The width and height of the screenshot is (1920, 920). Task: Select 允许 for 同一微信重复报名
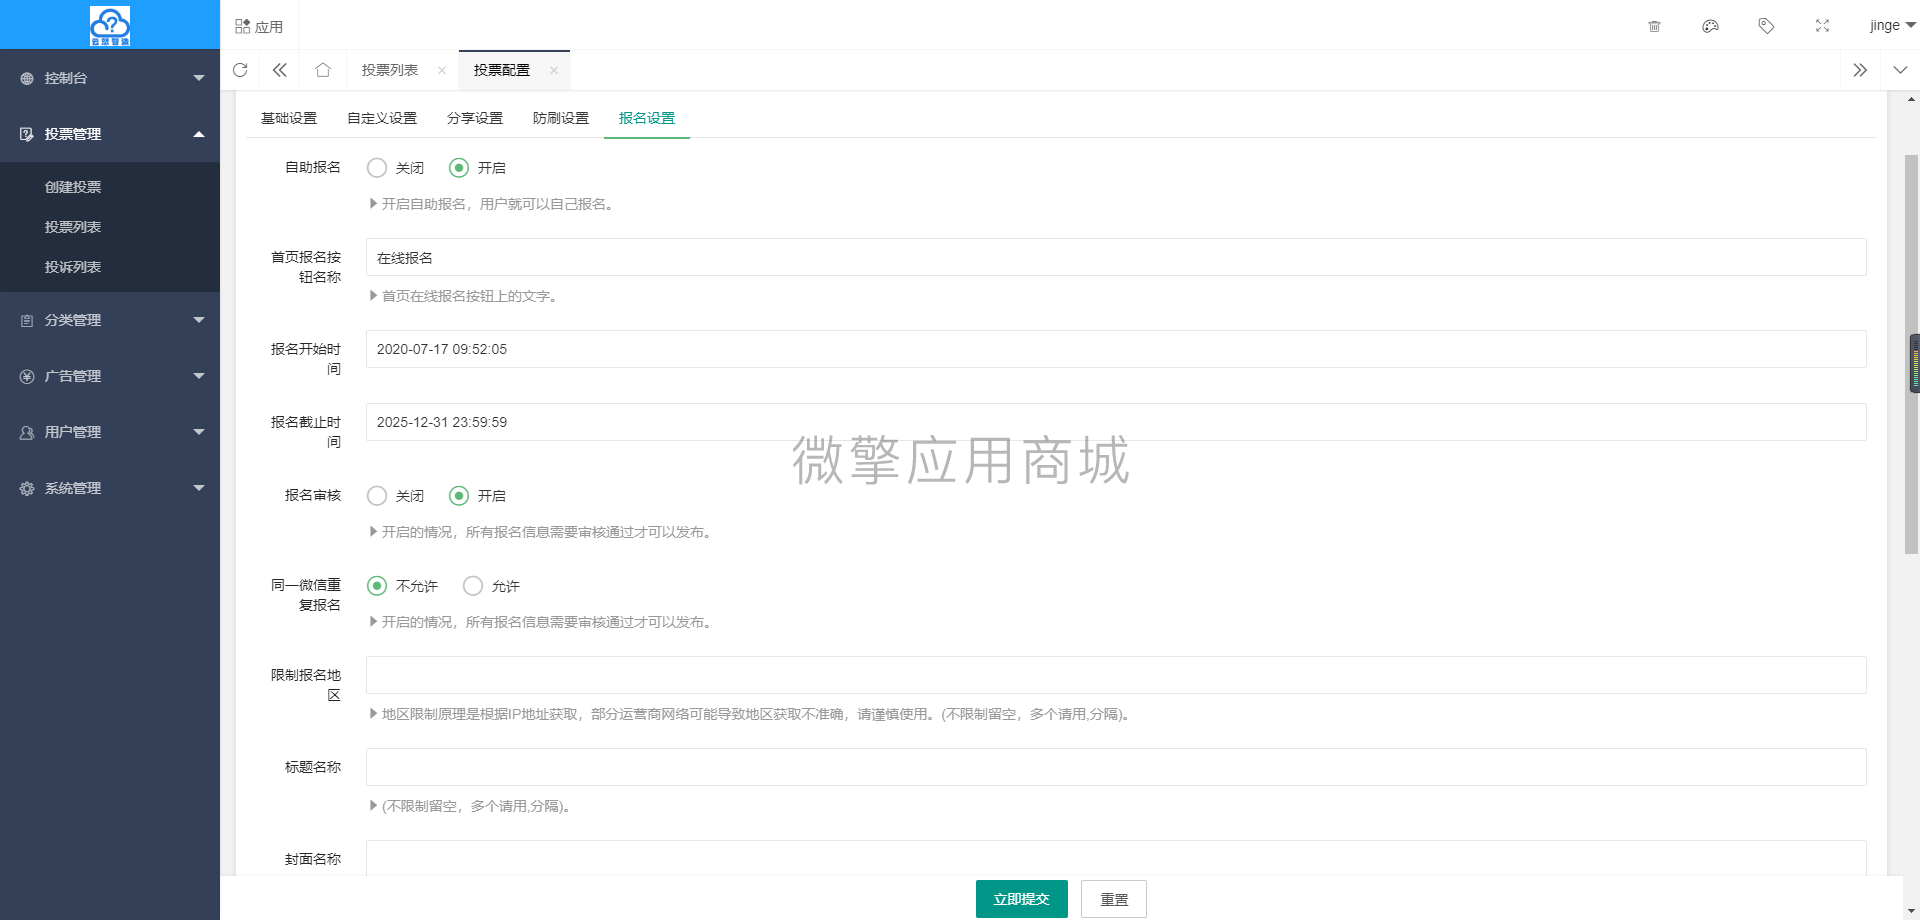[473, 586]
